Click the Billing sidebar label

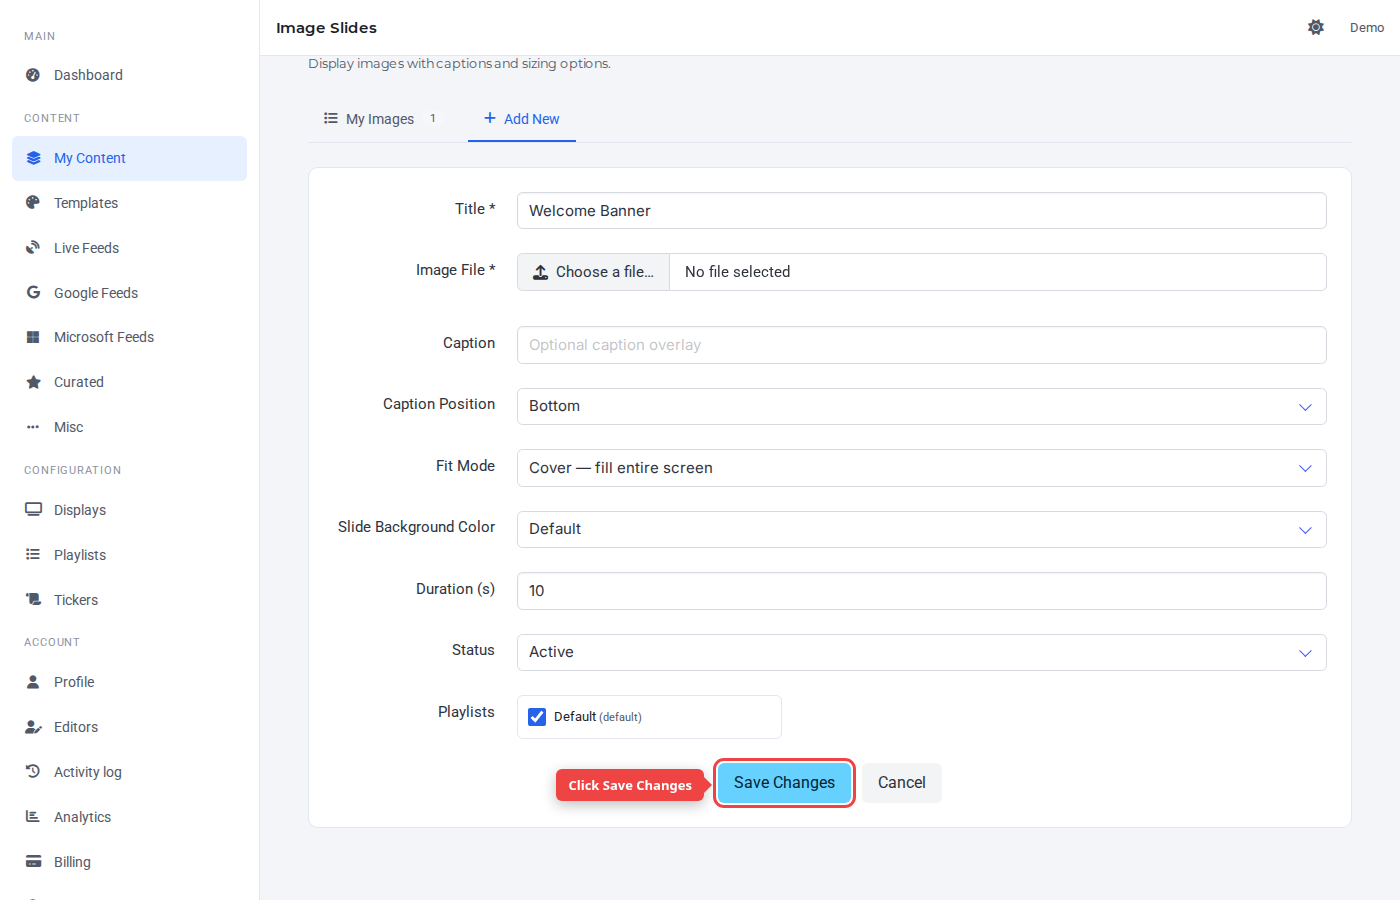[72, 862]
